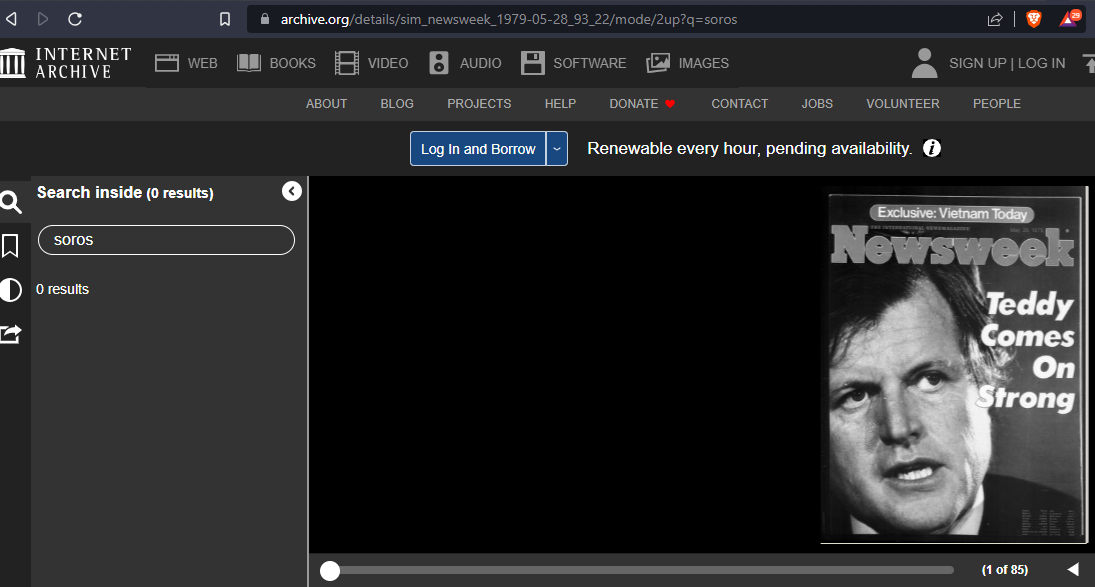Image resolution: width=1095 pixels, height=587 pixels.
Task: Click the page scrubber track
Action: coord(638,570)
